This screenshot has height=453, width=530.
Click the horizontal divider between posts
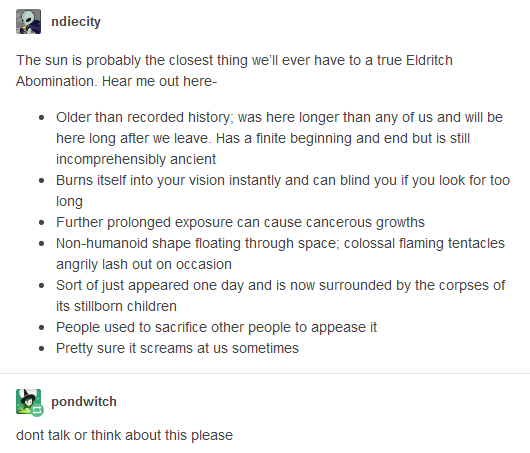(265, 374)
